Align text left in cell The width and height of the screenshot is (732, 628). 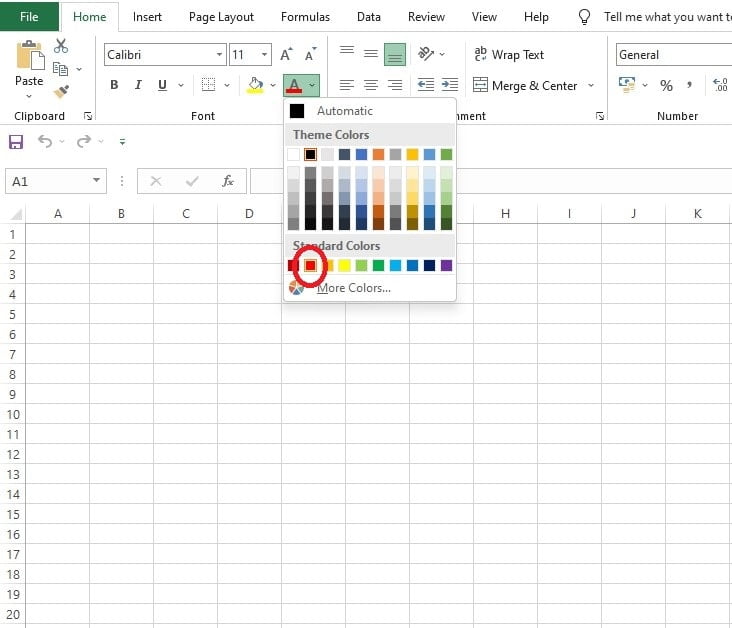pos(346,85)
